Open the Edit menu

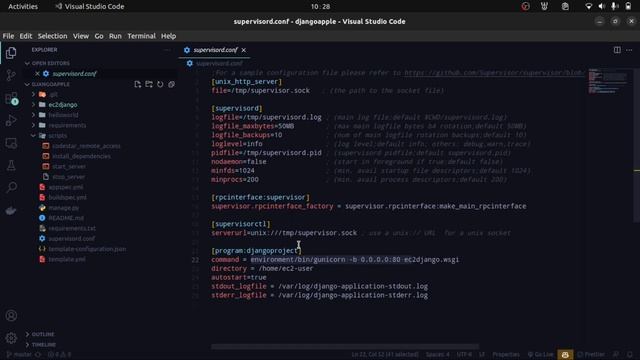26,36
